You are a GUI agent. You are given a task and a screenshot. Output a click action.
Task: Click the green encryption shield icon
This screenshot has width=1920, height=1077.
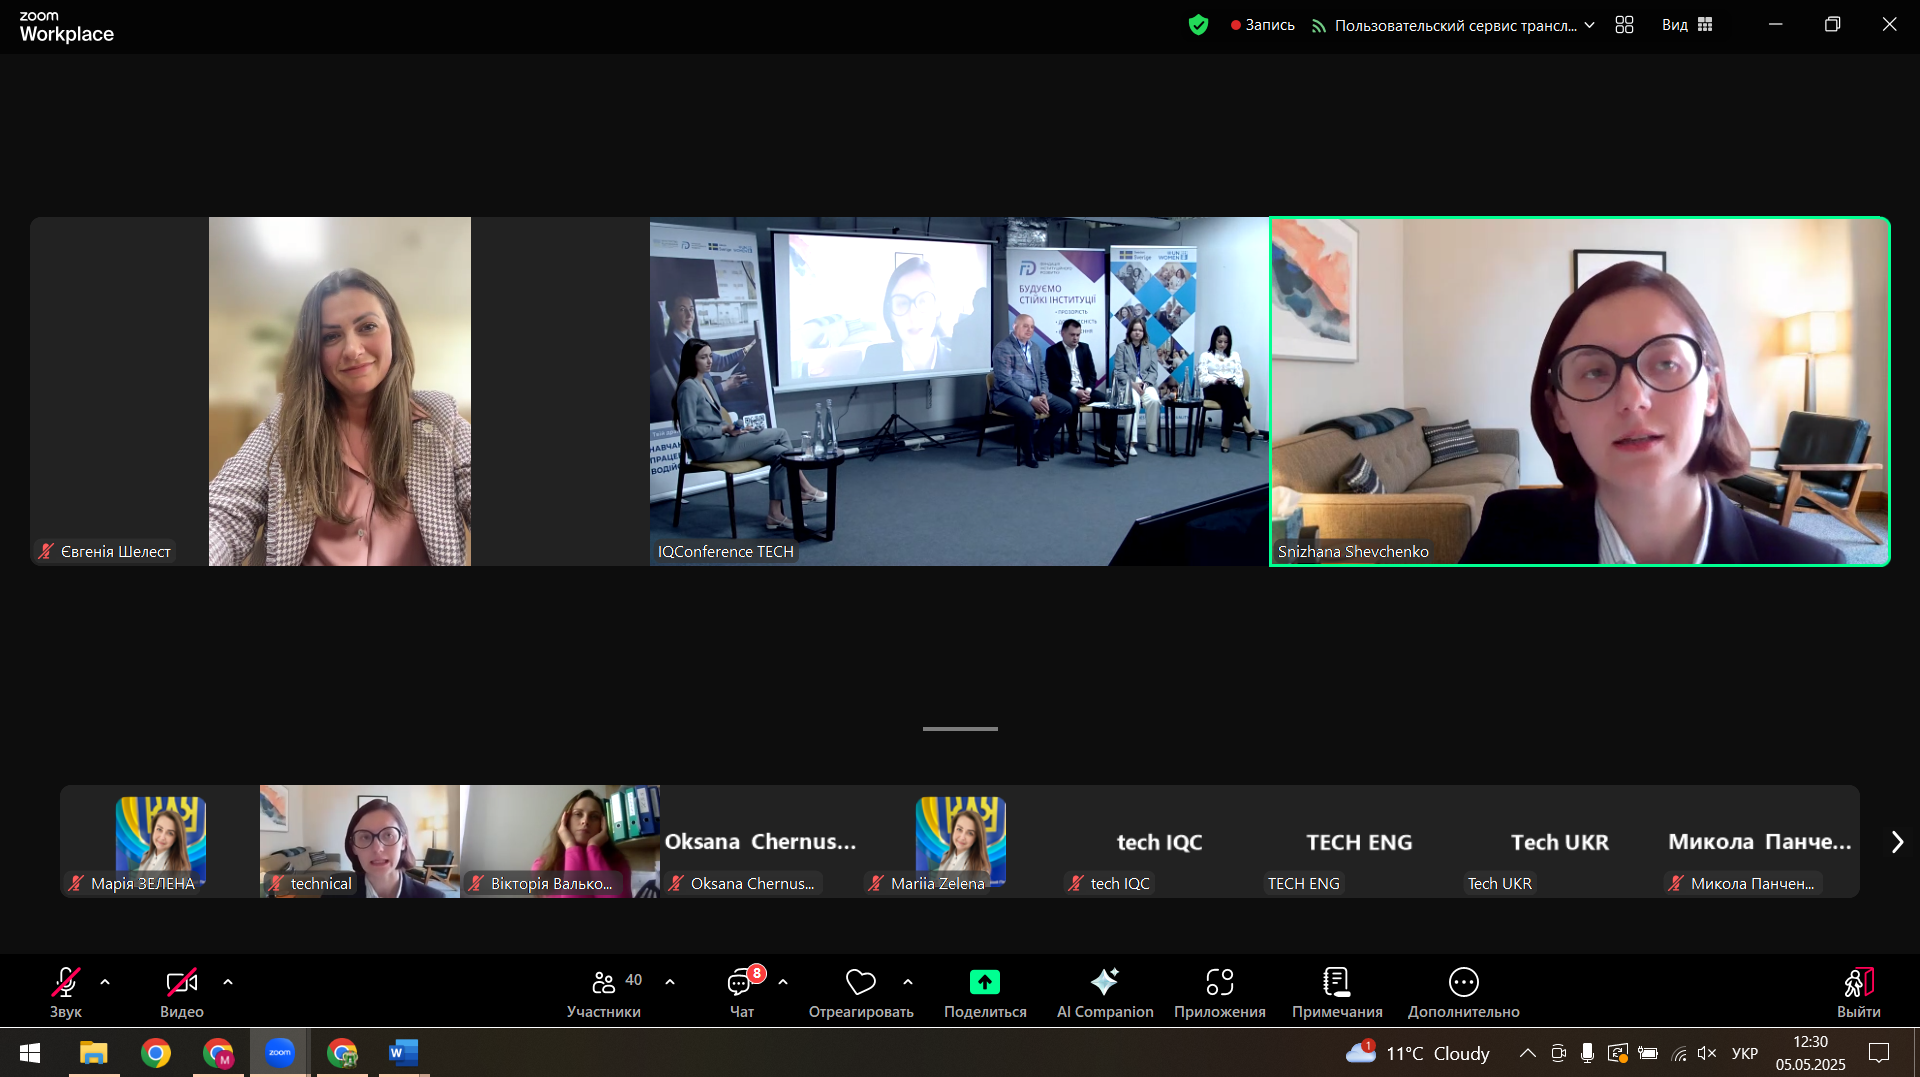pyautogui.click(x=1198, y=25)
